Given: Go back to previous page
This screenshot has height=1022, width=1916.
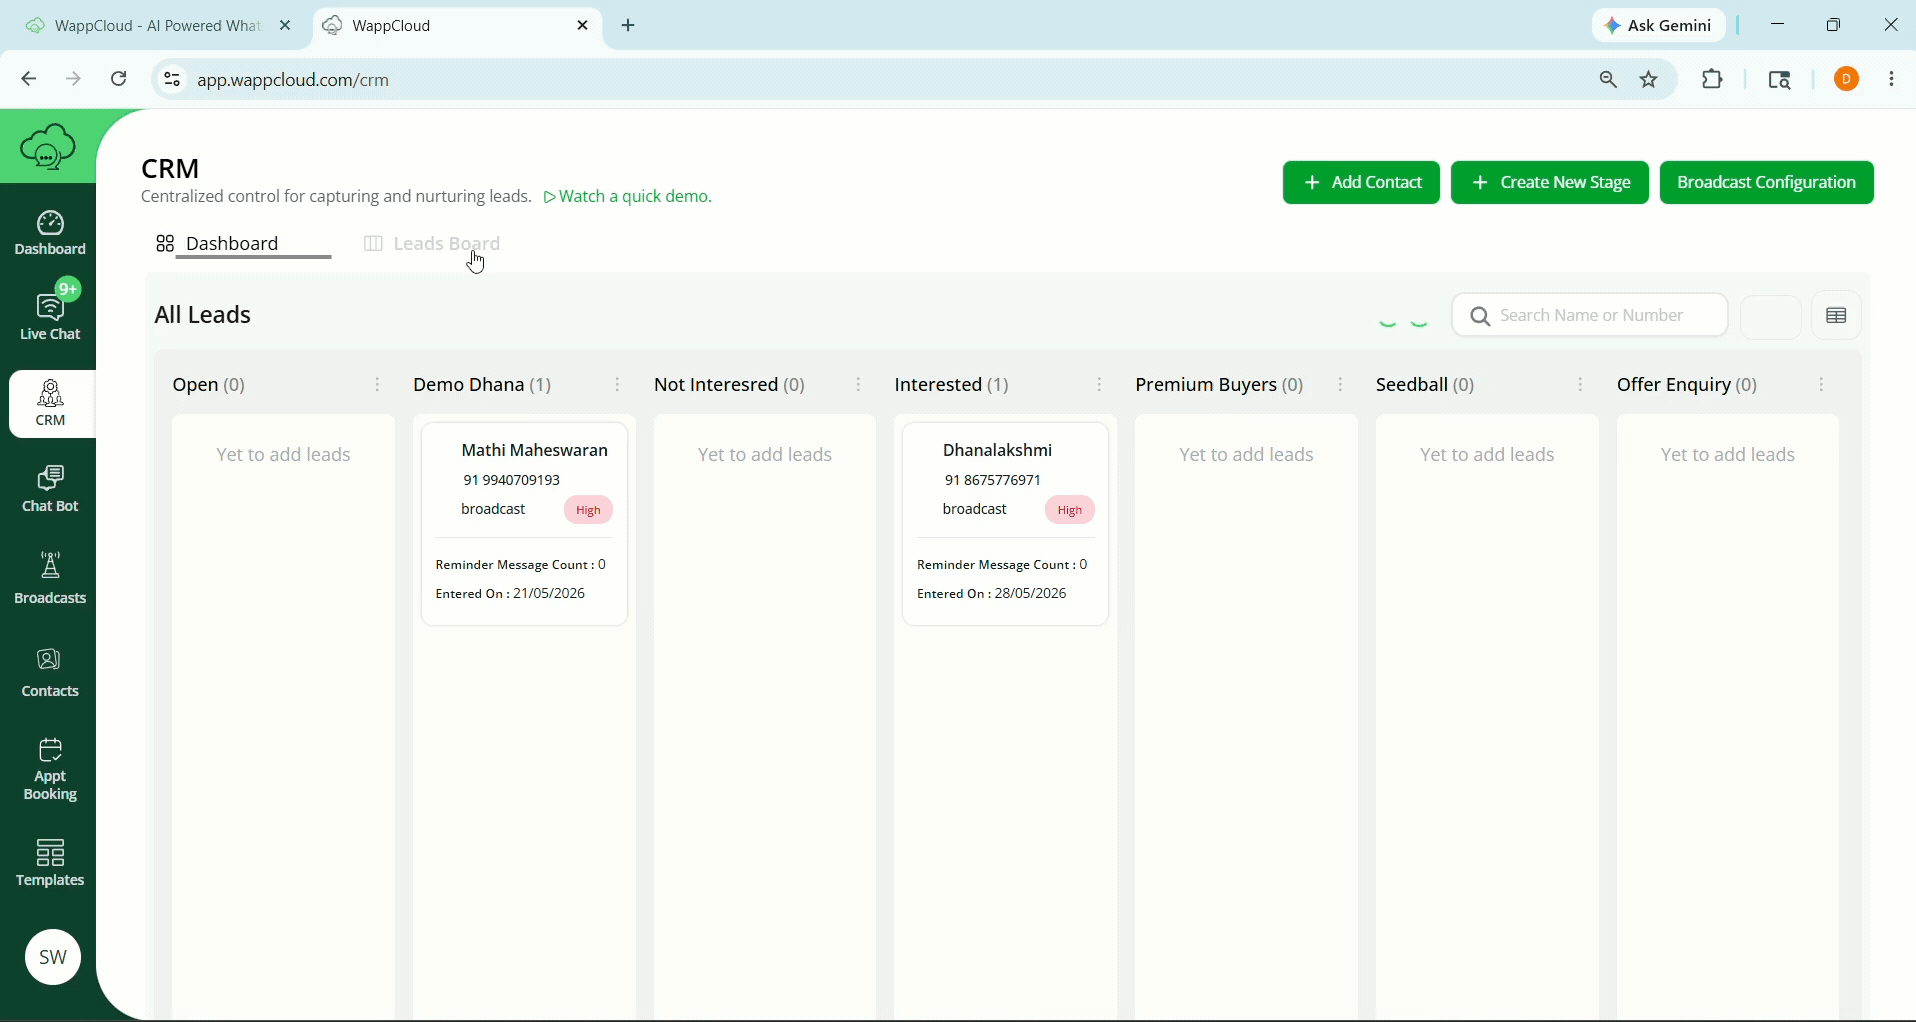Looking at the screenshot, I should pos(28,79).
